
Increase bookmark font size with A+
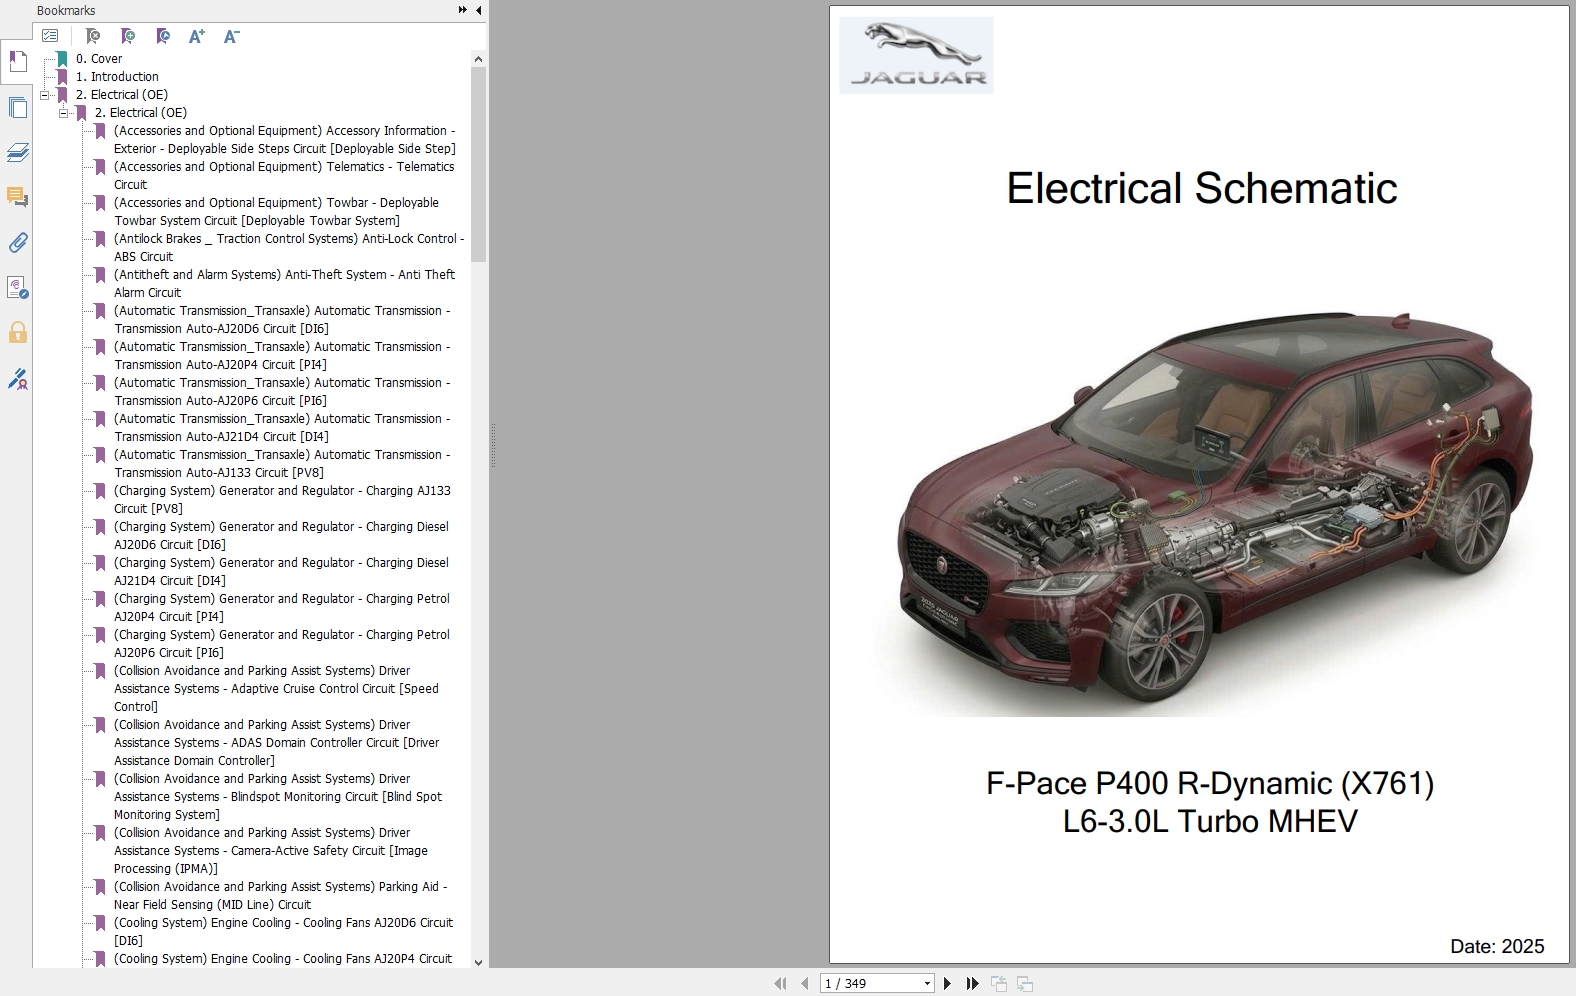[x=197, y=36]
